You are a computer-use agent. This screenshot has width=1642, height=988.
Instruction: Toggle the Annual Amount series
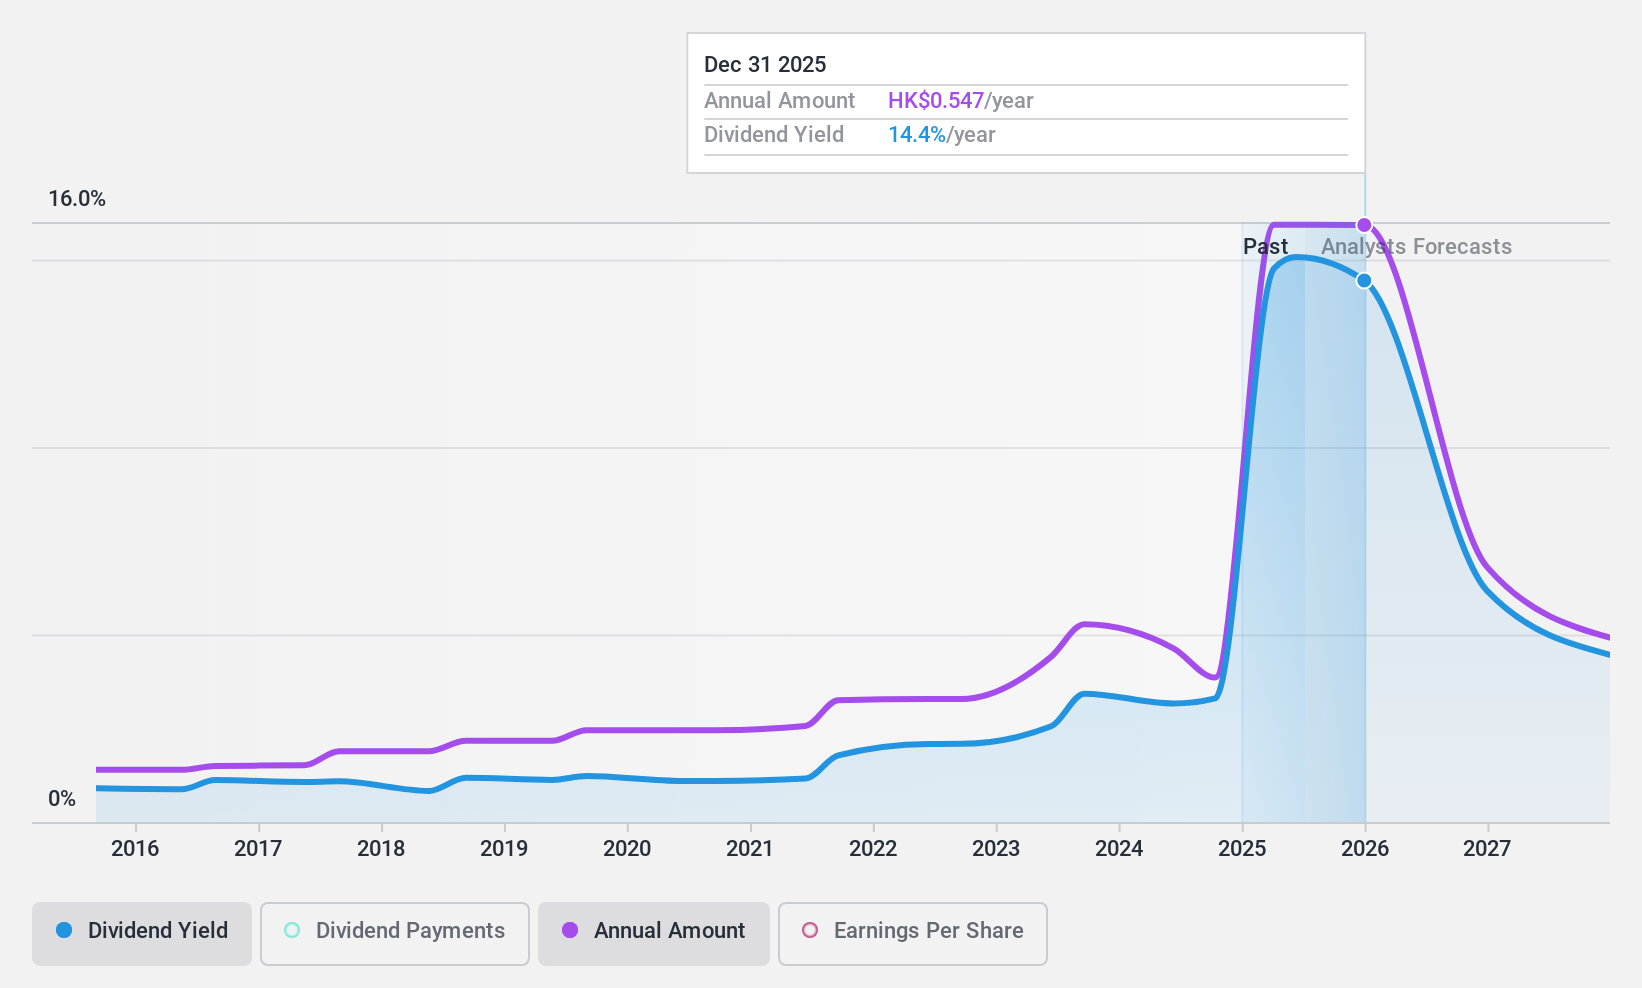pos(654,934)
